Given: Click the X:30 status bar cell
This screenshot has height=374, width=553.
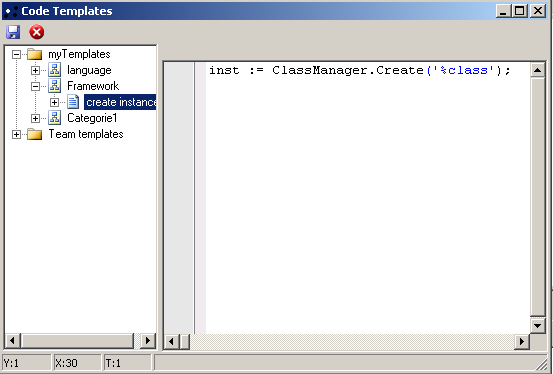Looking at the screenshot, I should 77,363.
